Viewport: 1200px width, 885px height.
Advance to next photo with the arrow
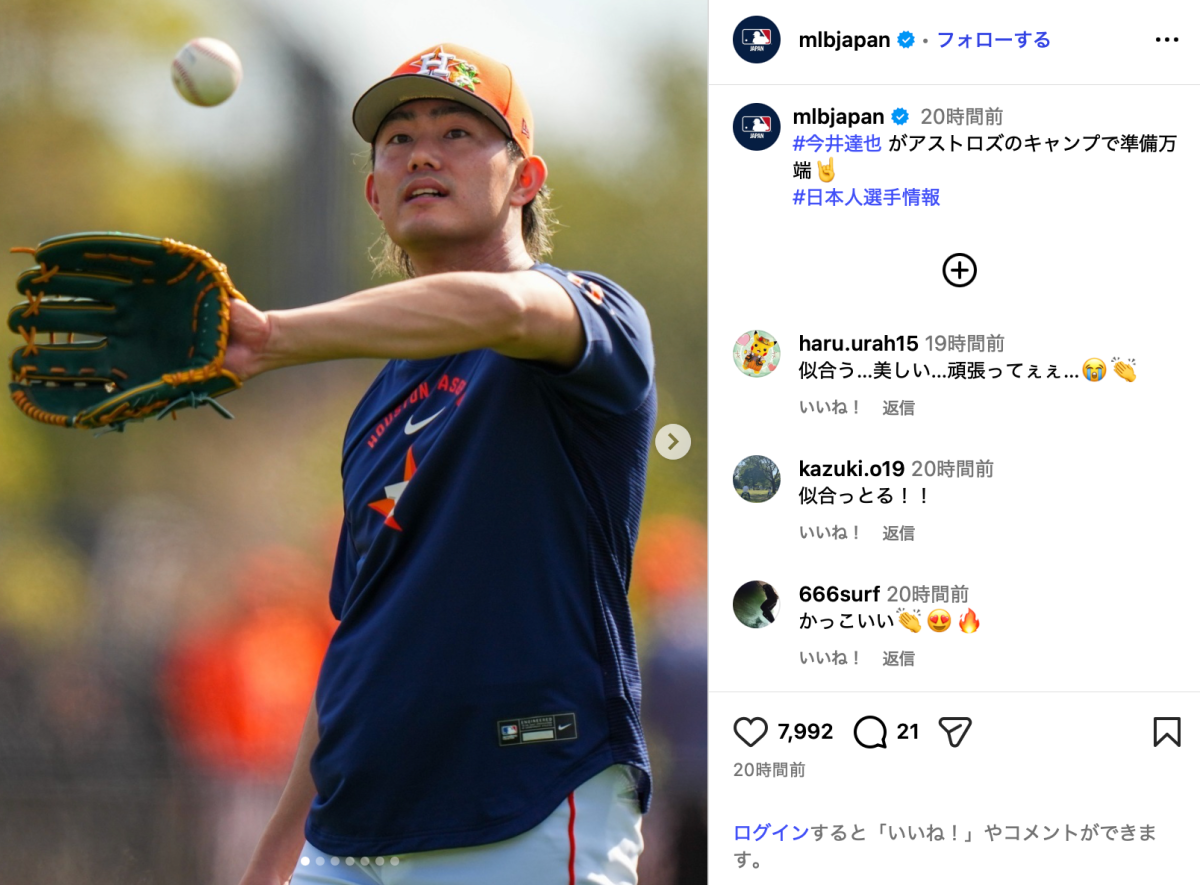click(x=673, y=441)
